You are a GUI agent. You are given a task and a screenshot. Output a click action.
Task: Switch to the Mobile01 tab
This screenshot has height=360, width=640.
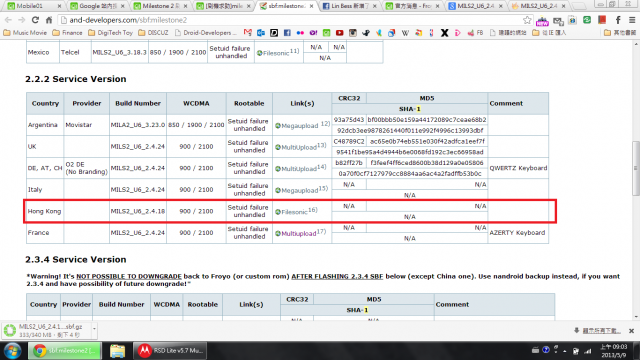34,6
